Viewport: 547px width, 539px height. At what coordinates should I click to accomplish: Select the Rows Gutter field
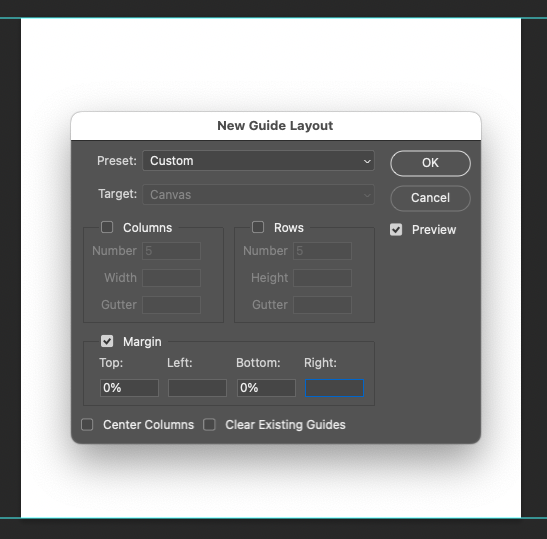[322, 305]
